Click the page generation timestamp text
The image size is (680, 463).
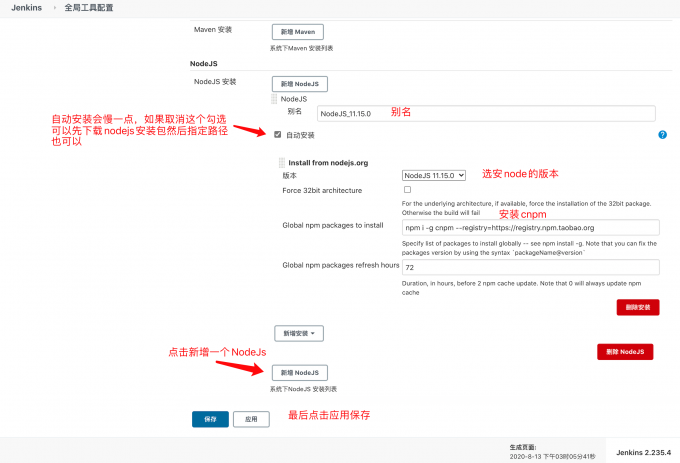tap(552, 456)
